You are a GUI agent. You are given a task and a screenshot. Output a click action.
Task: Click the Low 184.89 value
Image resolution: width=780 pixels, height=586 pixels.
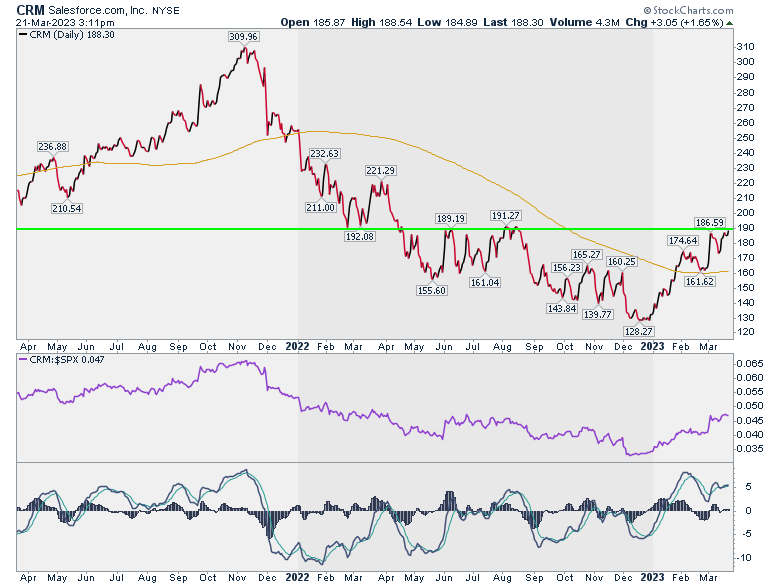pos(447,22)
